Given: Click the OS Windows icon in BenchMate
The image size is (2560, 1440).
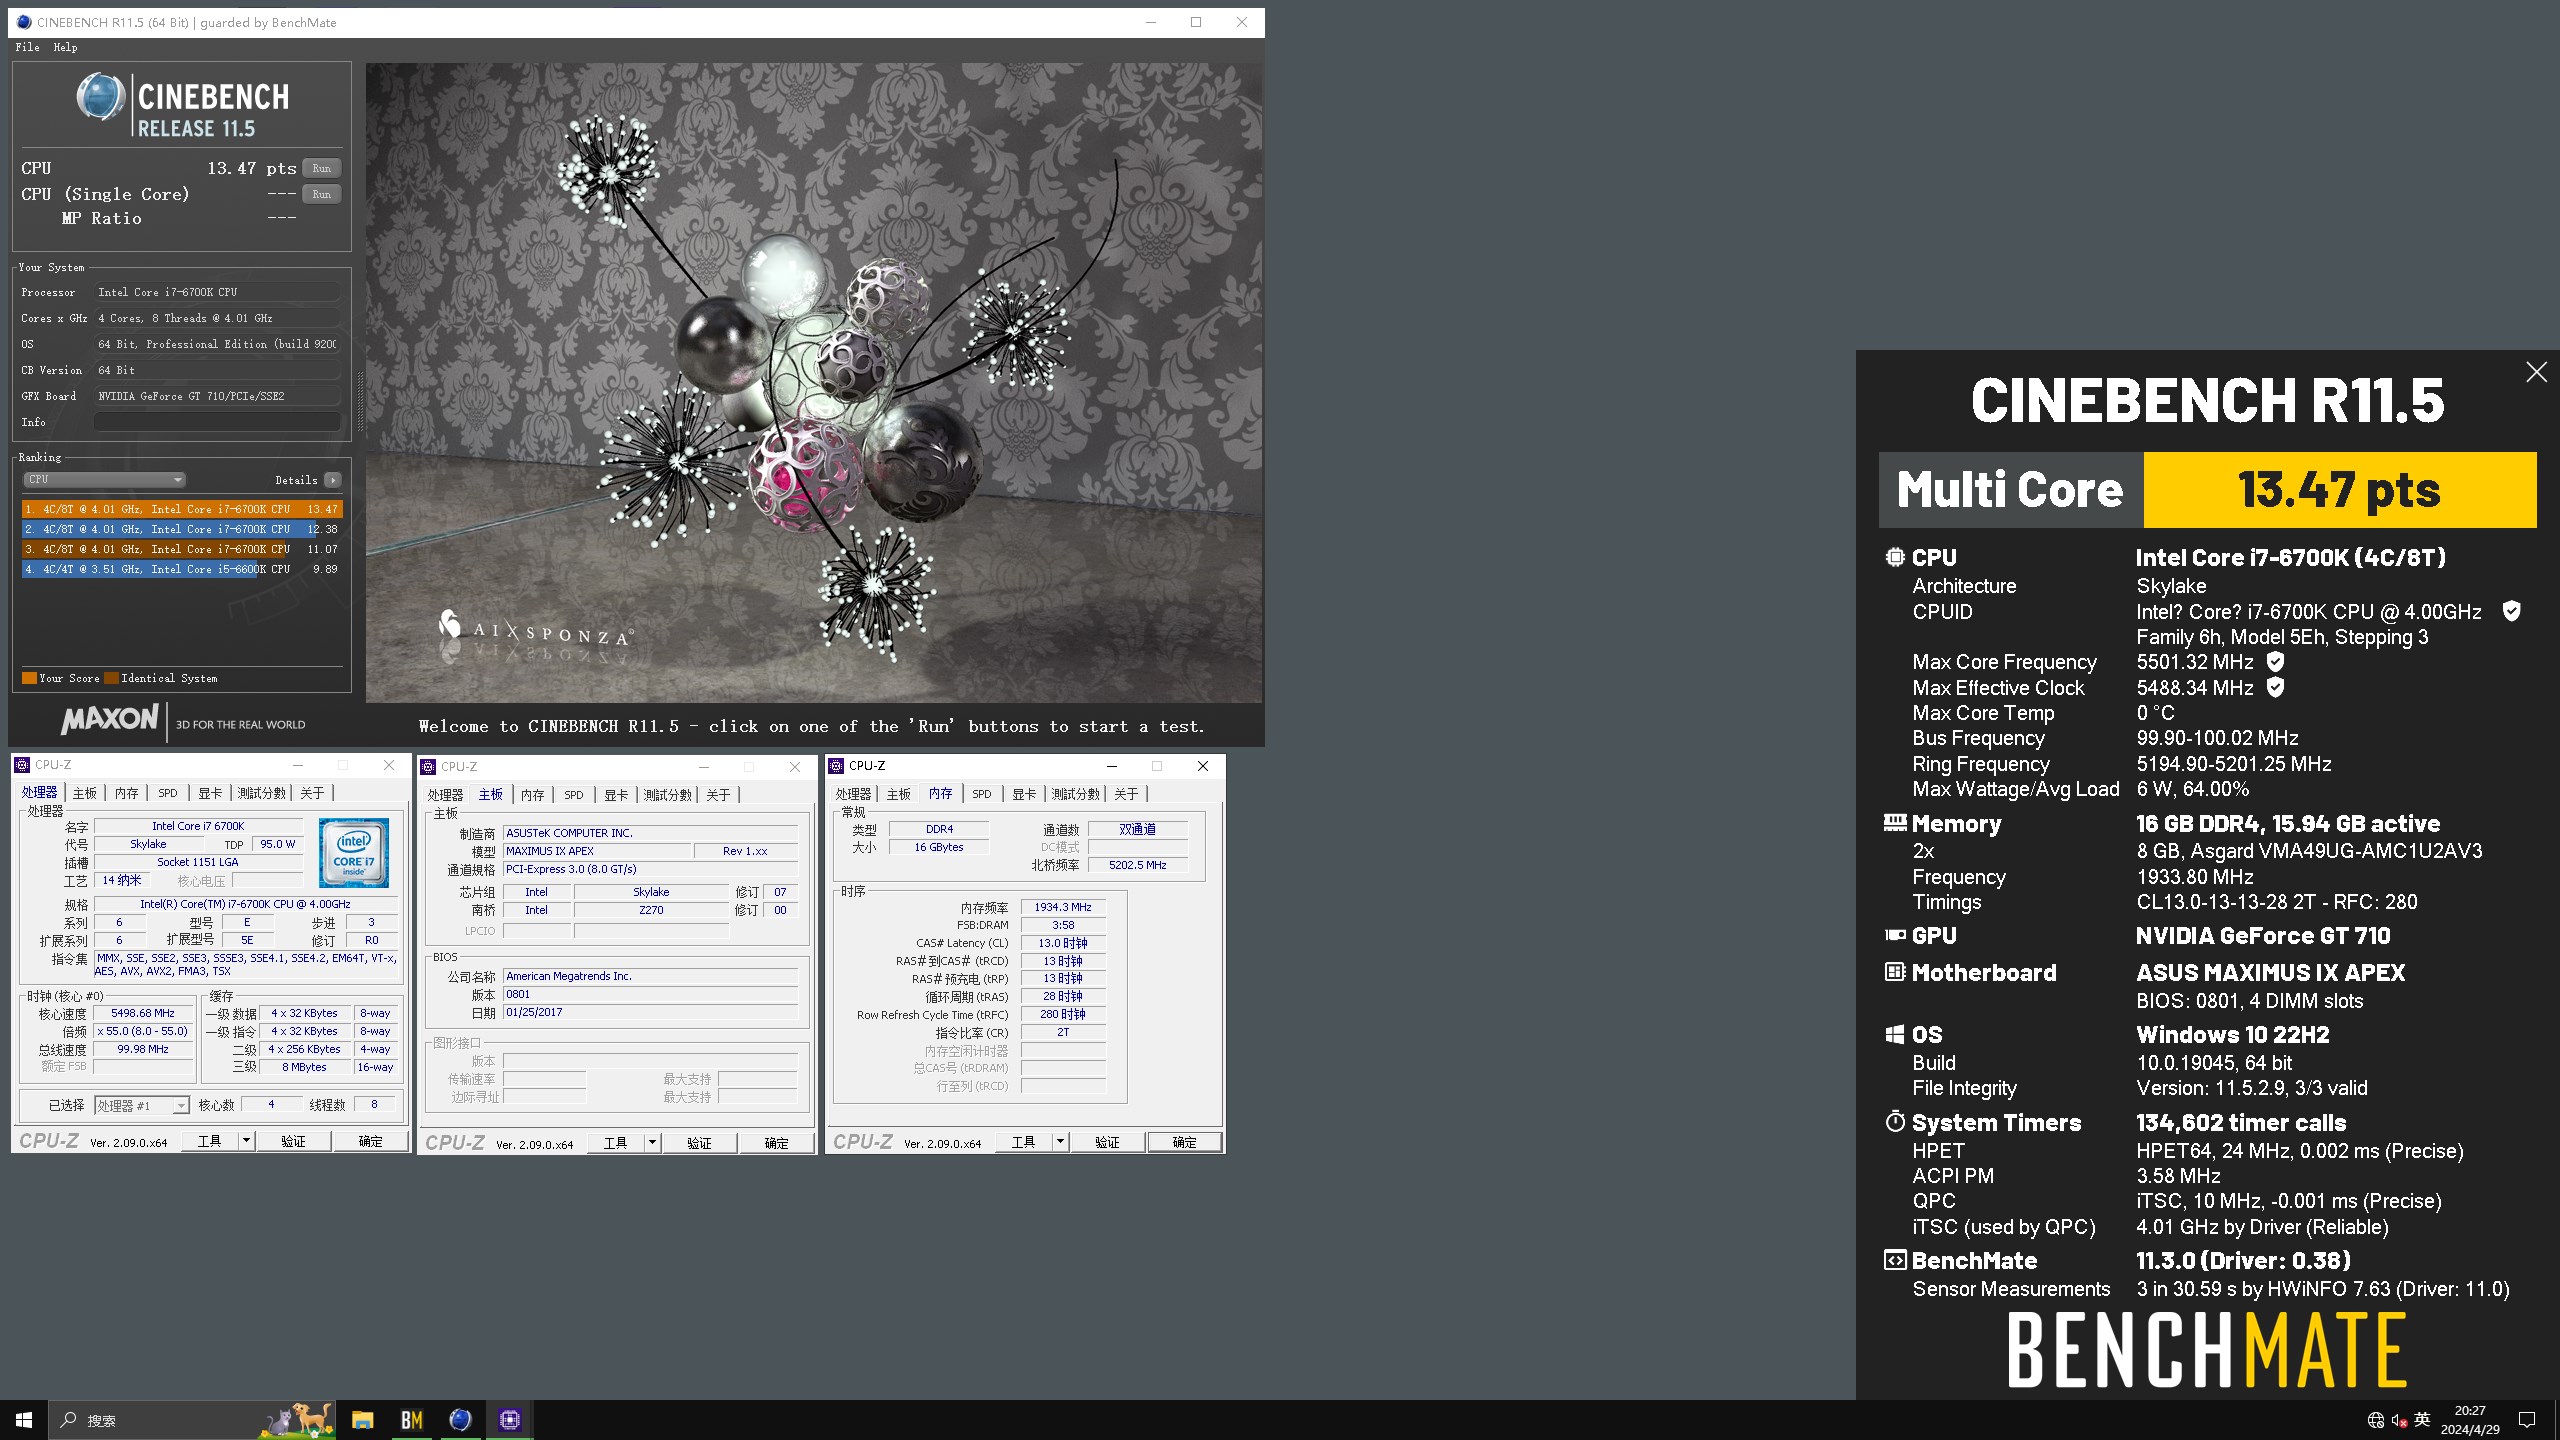Looking at the screenshot, I should [x=1895, y=1034].
